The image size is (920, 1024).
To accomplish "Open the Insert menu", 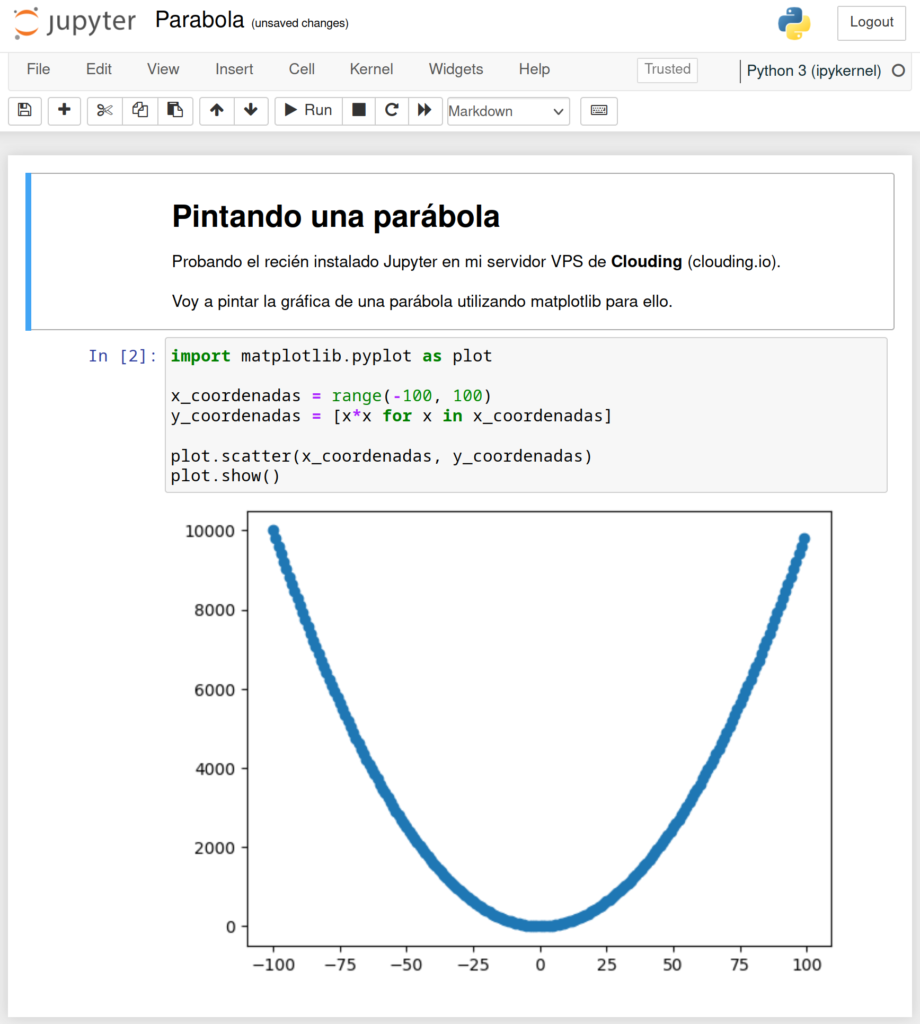I will [234, 69].
